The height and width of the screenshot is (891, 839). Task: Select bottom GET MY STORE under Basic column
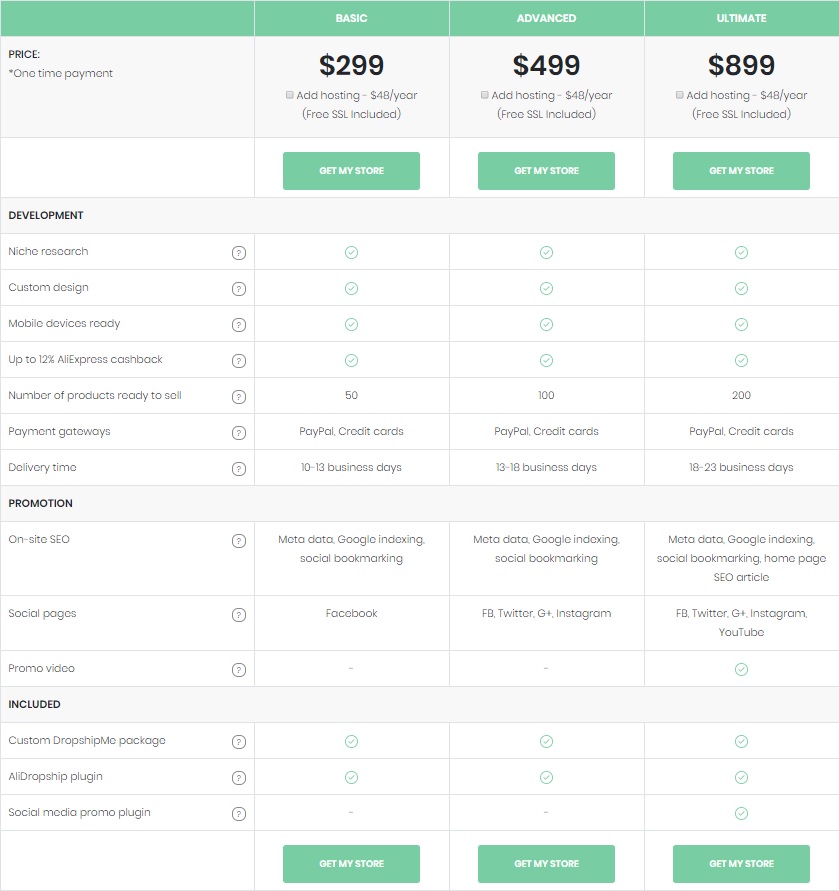pos(351,864)
